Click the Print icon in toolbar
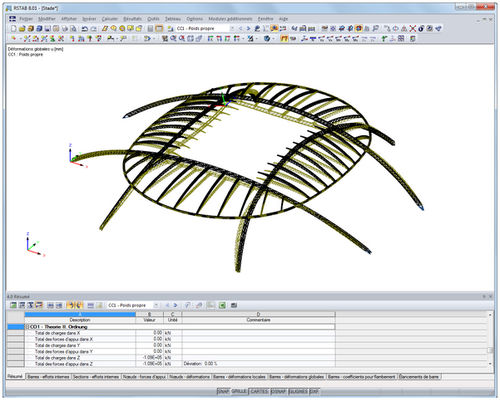 [65, 29]
